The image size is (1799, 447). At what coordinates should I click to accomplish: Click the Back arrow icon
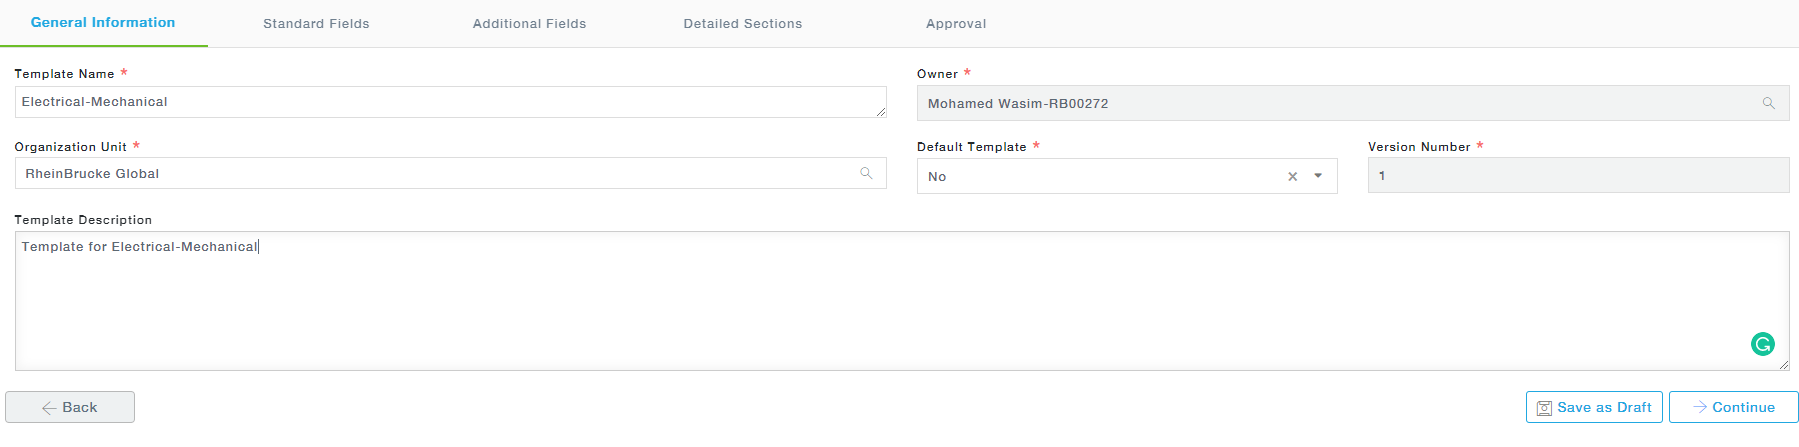point(49,408)
